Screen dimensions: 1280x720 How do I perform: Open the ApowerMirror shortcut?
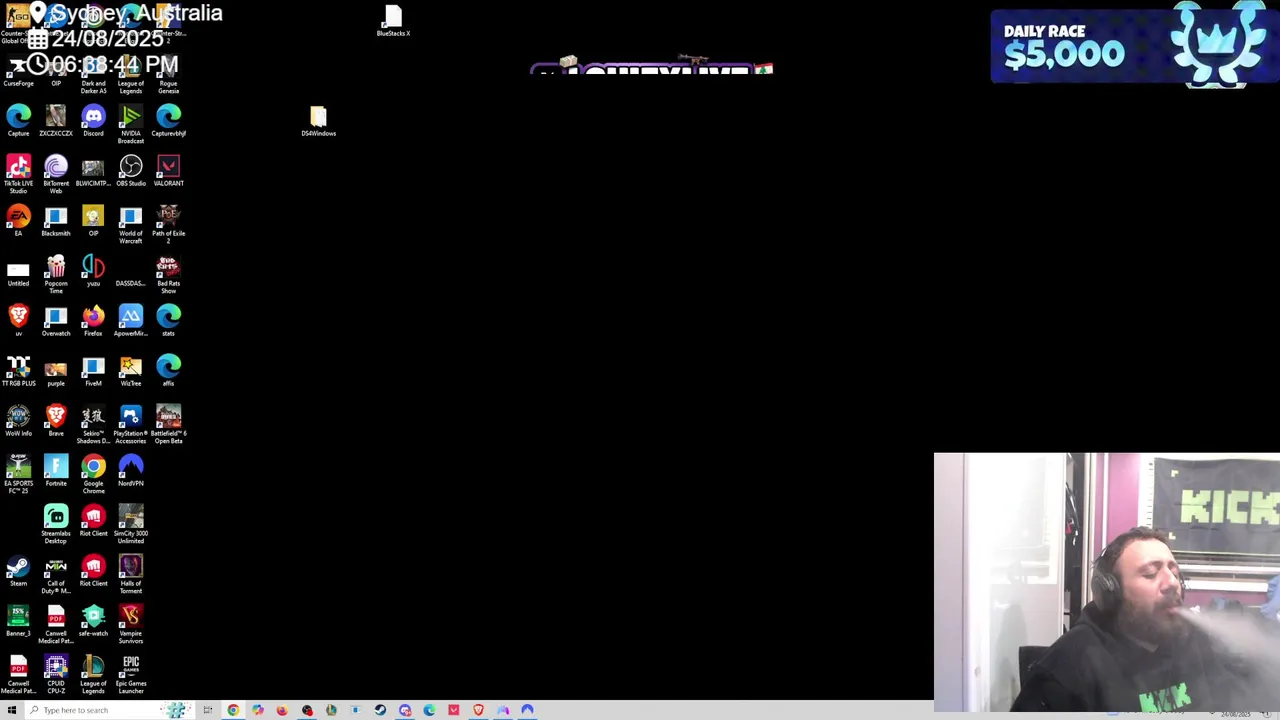[x=131, y=319]
